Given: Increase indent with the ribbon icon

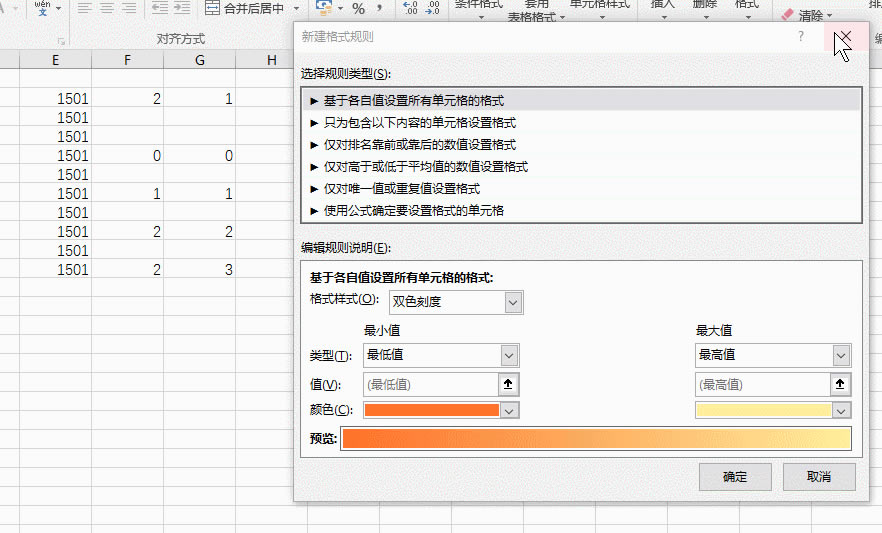Looking at the screenshot, I should [x=182, y=8].
